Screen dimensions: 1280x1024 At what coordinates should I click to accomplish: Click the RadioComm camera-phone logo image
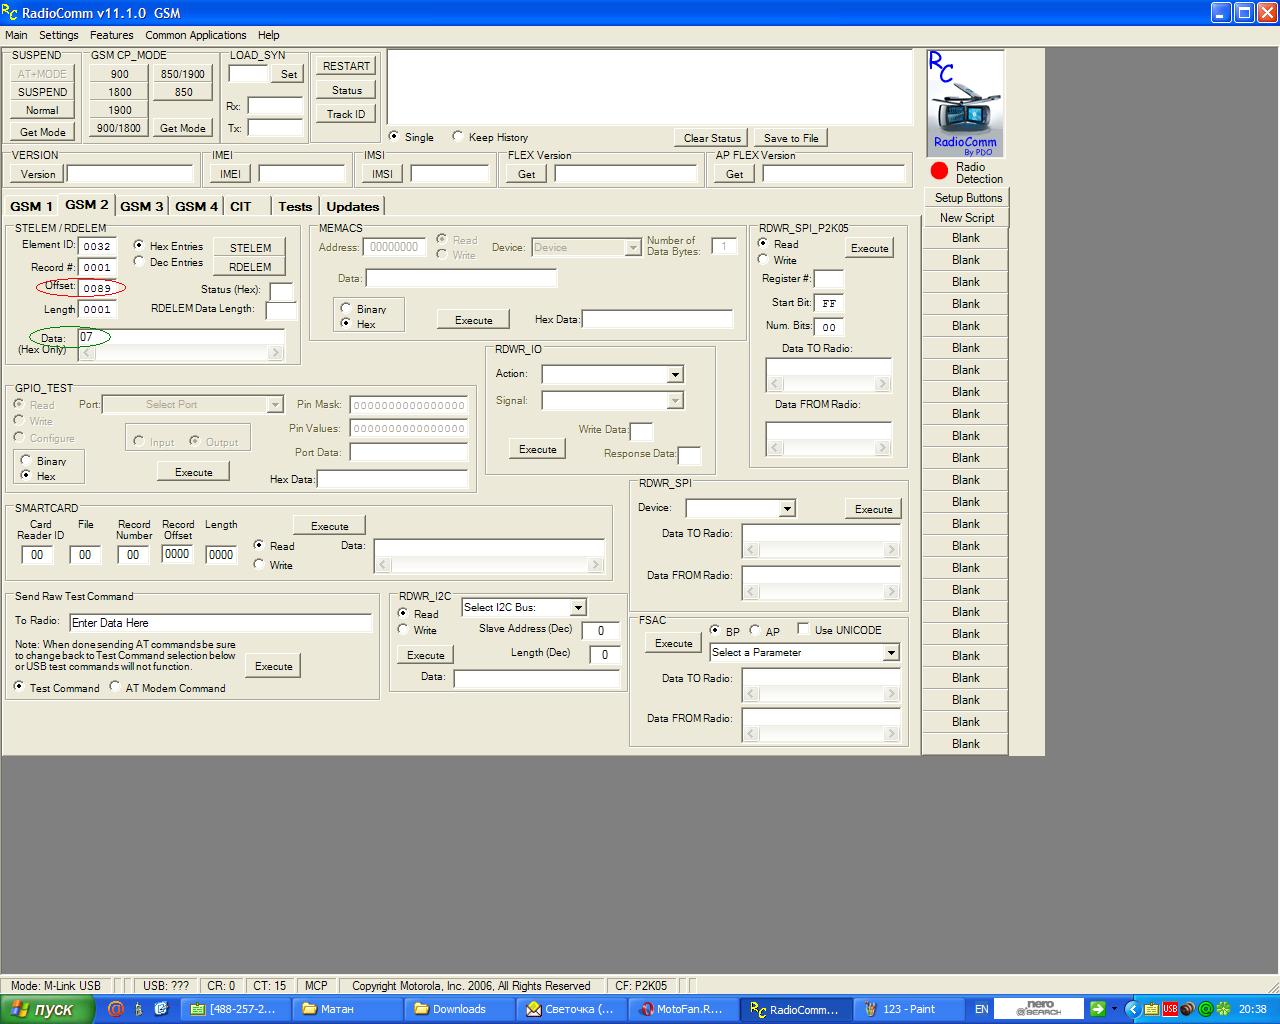coord(965,104)
